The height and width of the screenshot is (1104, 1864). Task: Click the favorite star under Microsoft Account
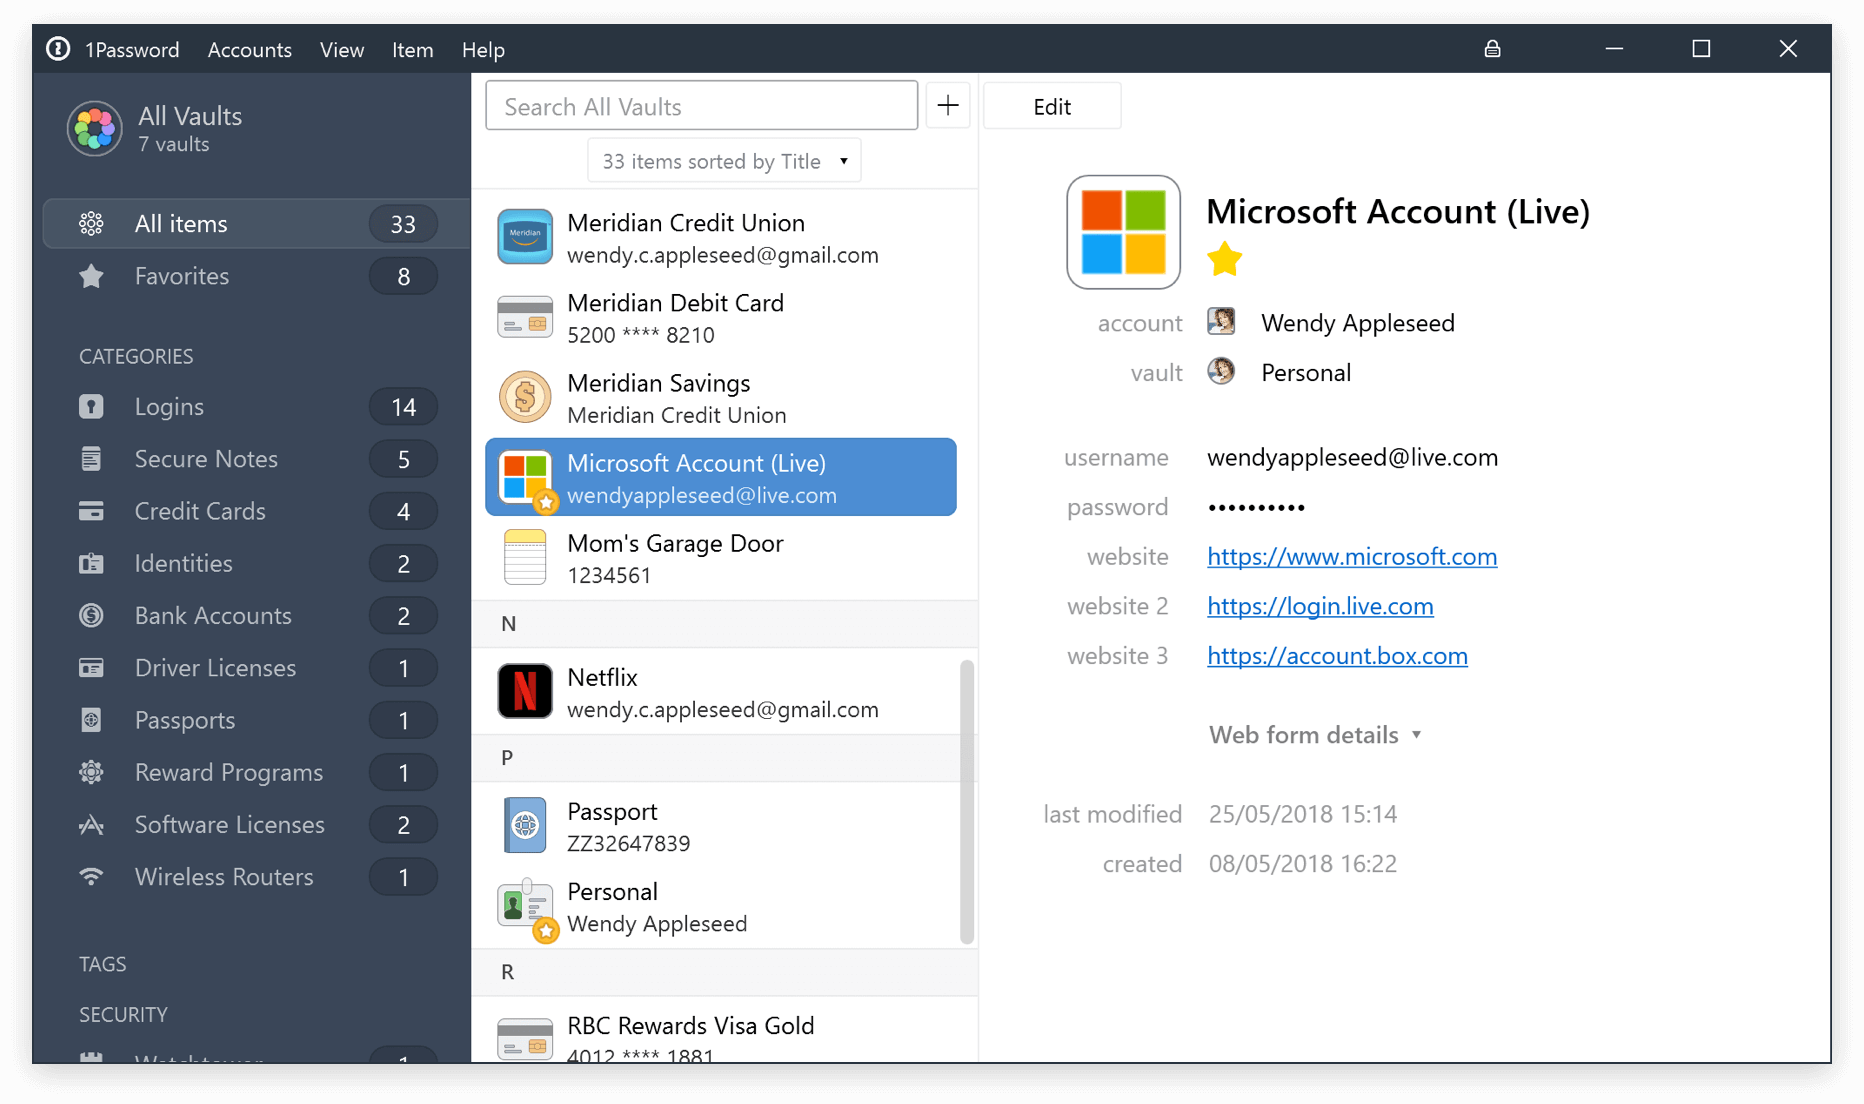[1224, 259]
